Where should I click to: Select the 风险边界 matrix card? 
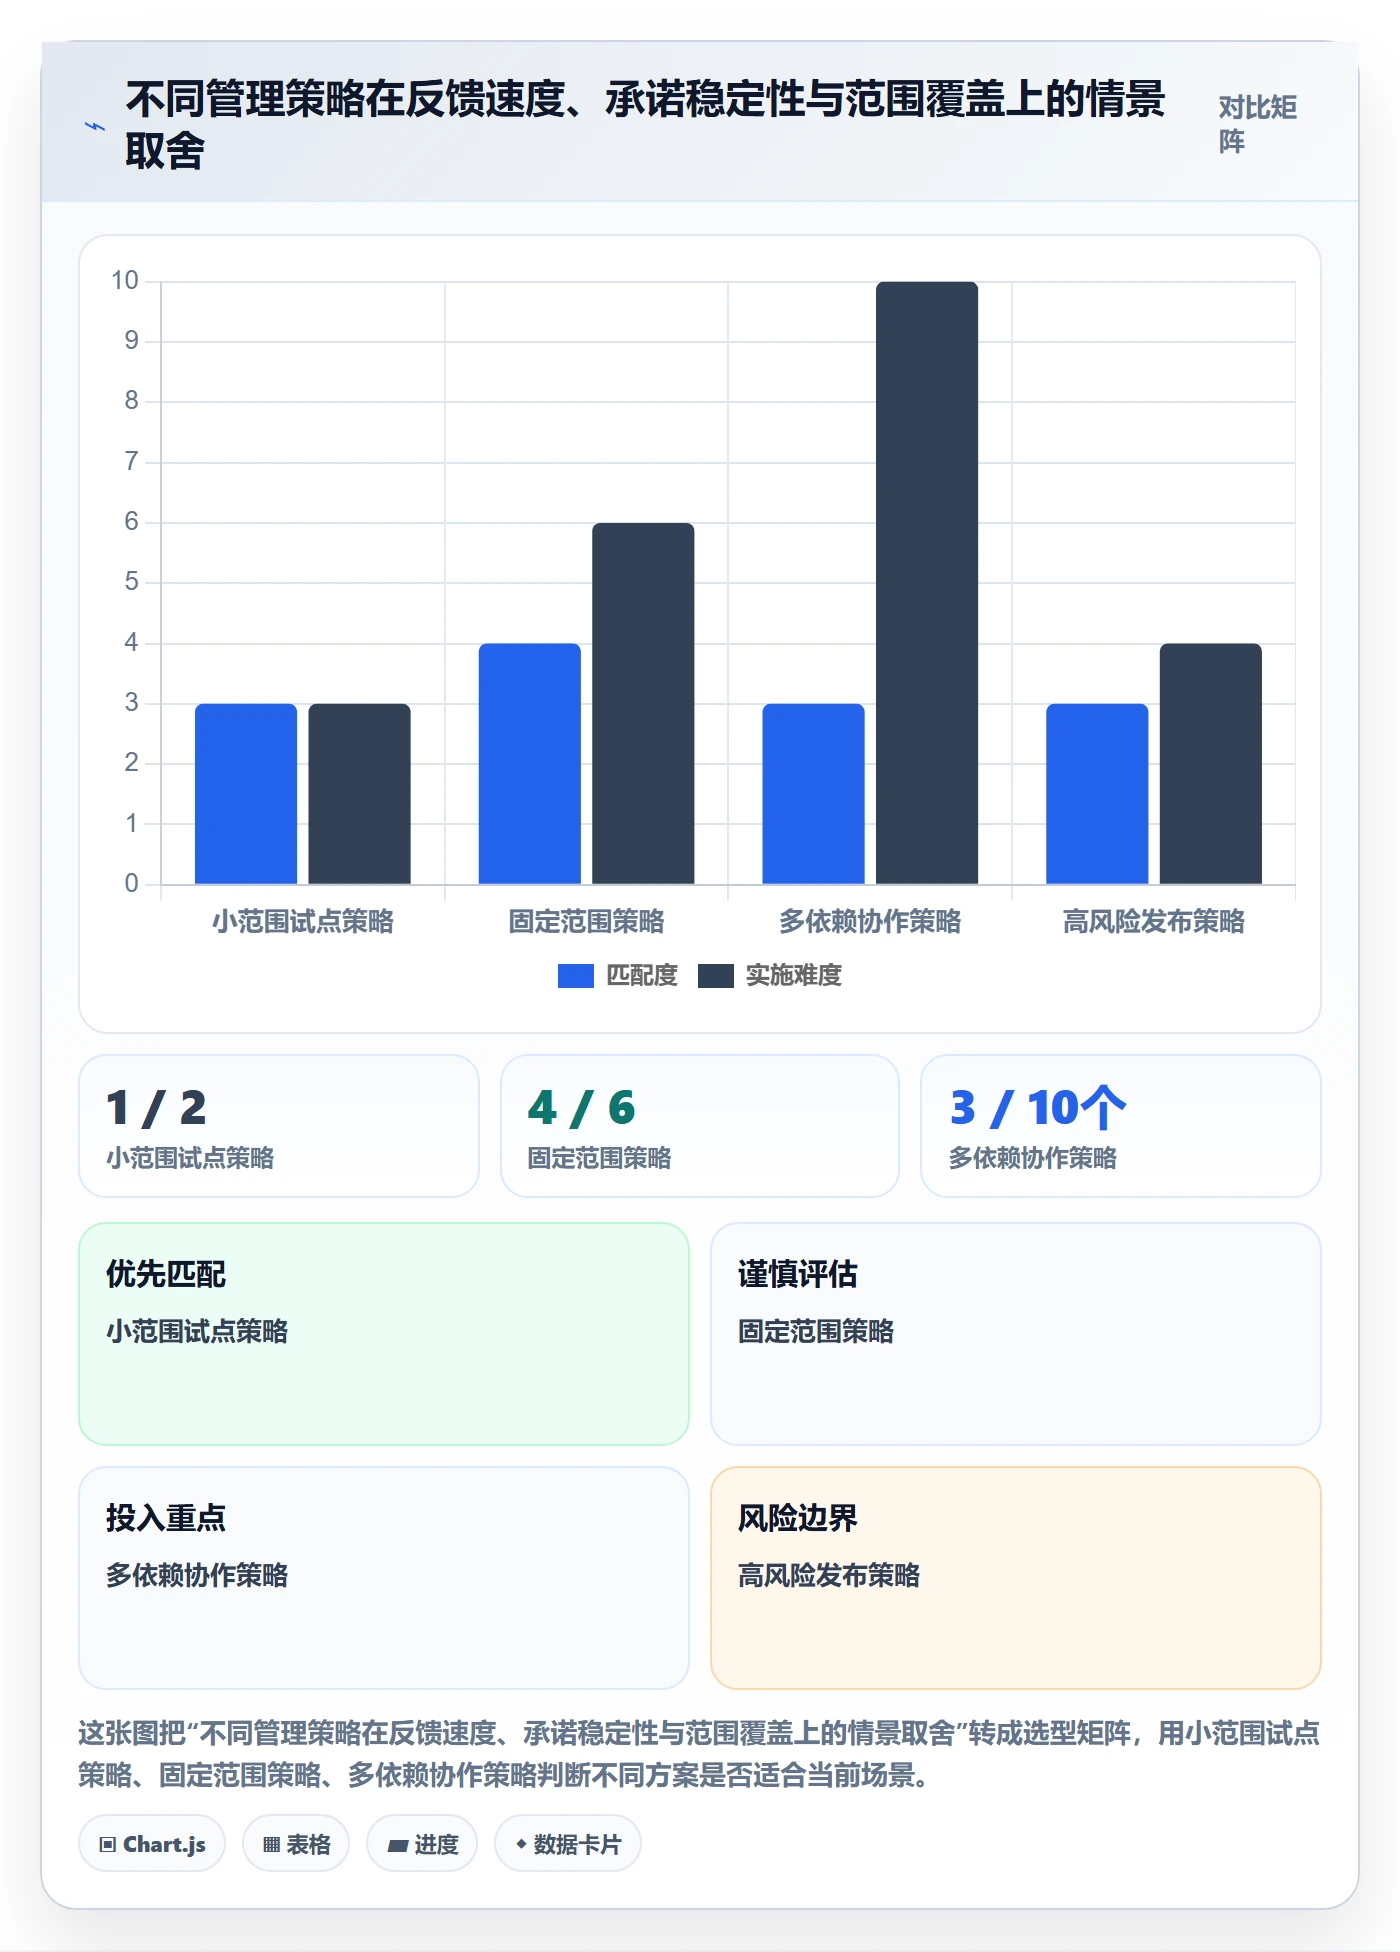click(x=1016, y=1578)
